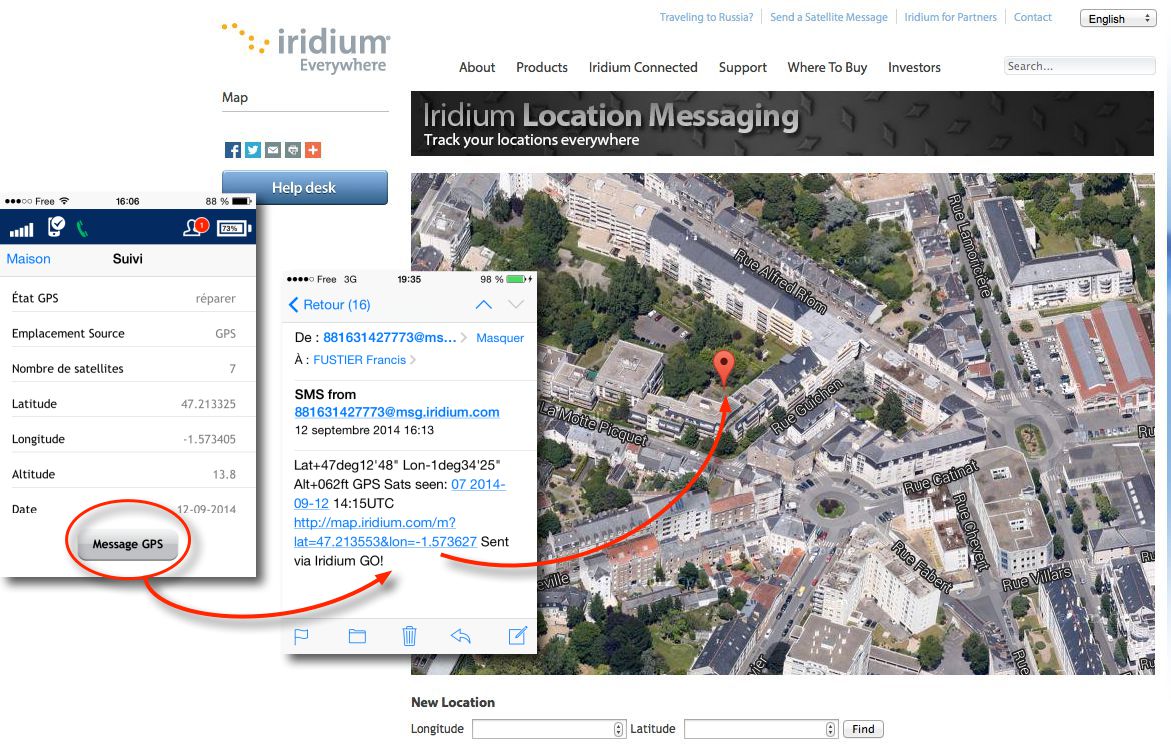Select the Altitude 13.8 row

128,474
